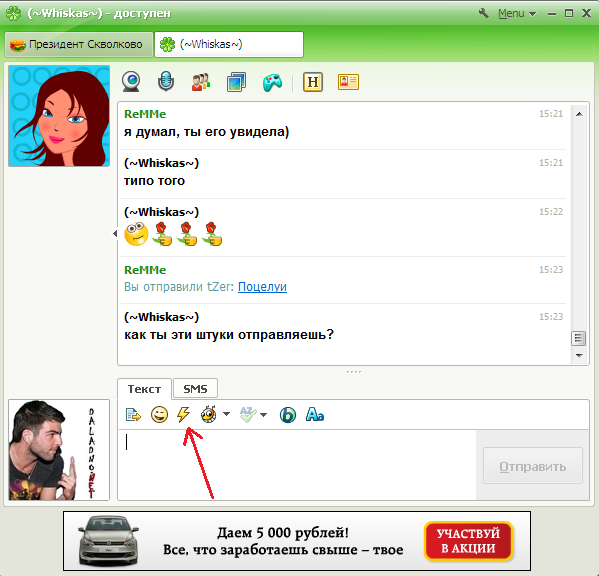
Task: Click the scrollbar down arrow in chat history
Action: 579,356
